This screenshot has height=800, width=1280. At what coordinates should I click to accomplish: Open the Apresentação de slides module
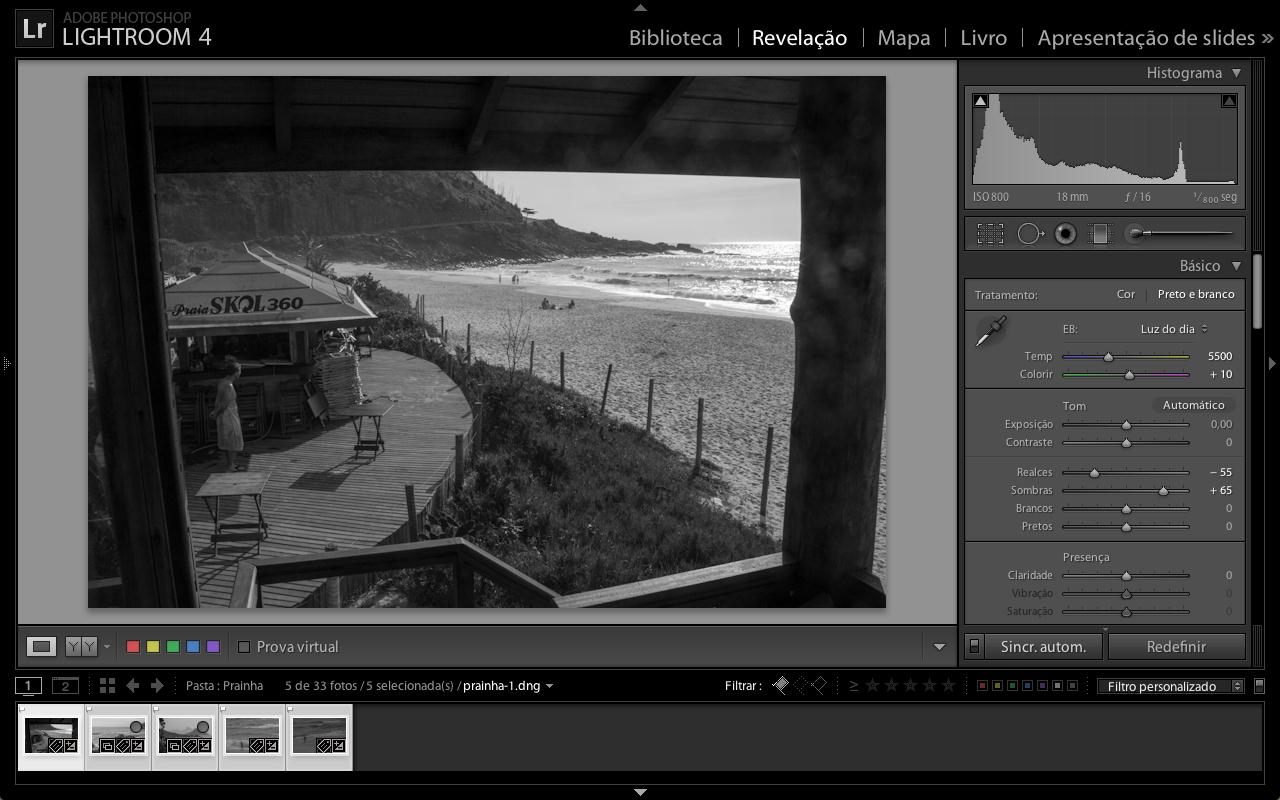[x=1146, y=38]
